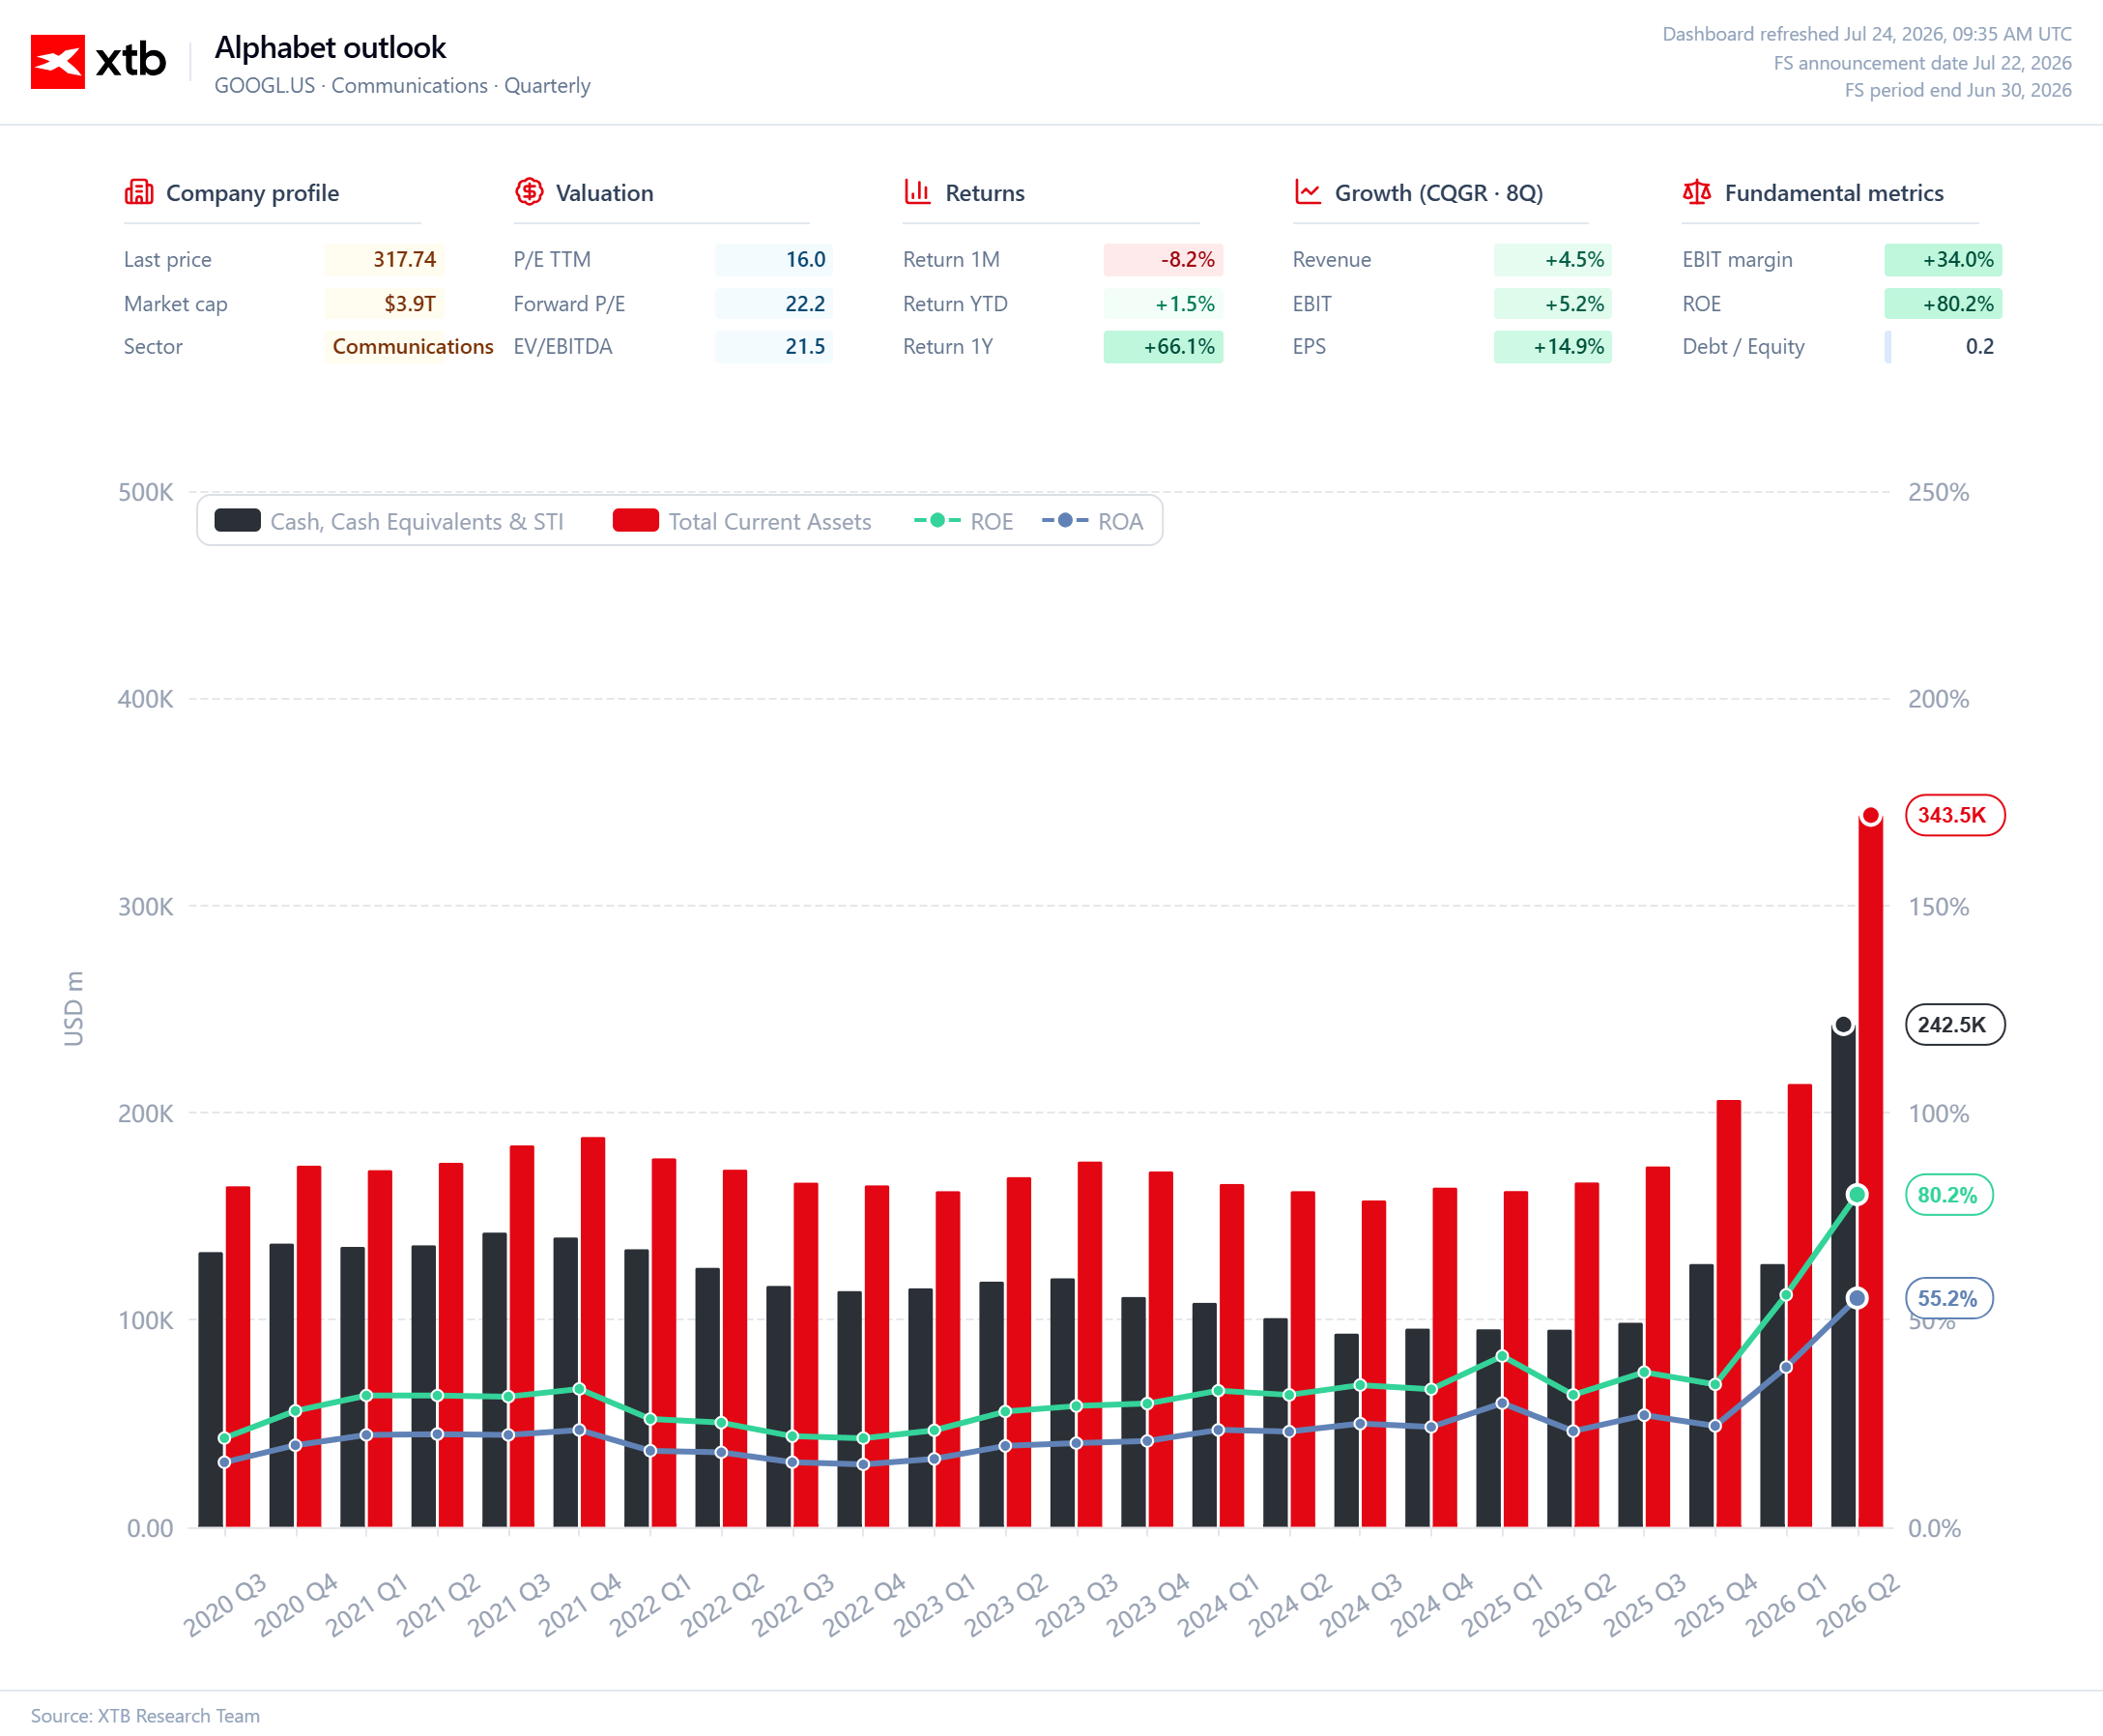
Task: Toggle the ROE series in legend
Action: pyautogui.click(x=963, y=521)
